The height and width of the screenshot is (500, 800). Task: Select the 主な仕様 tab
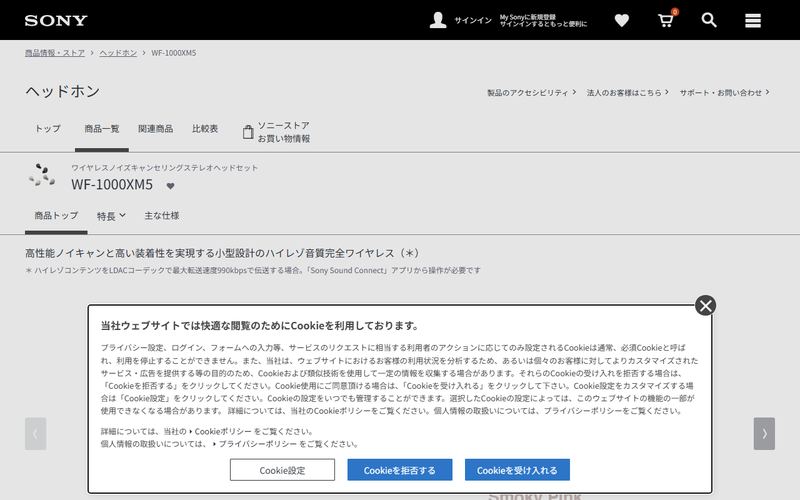[x=162, y=216]
